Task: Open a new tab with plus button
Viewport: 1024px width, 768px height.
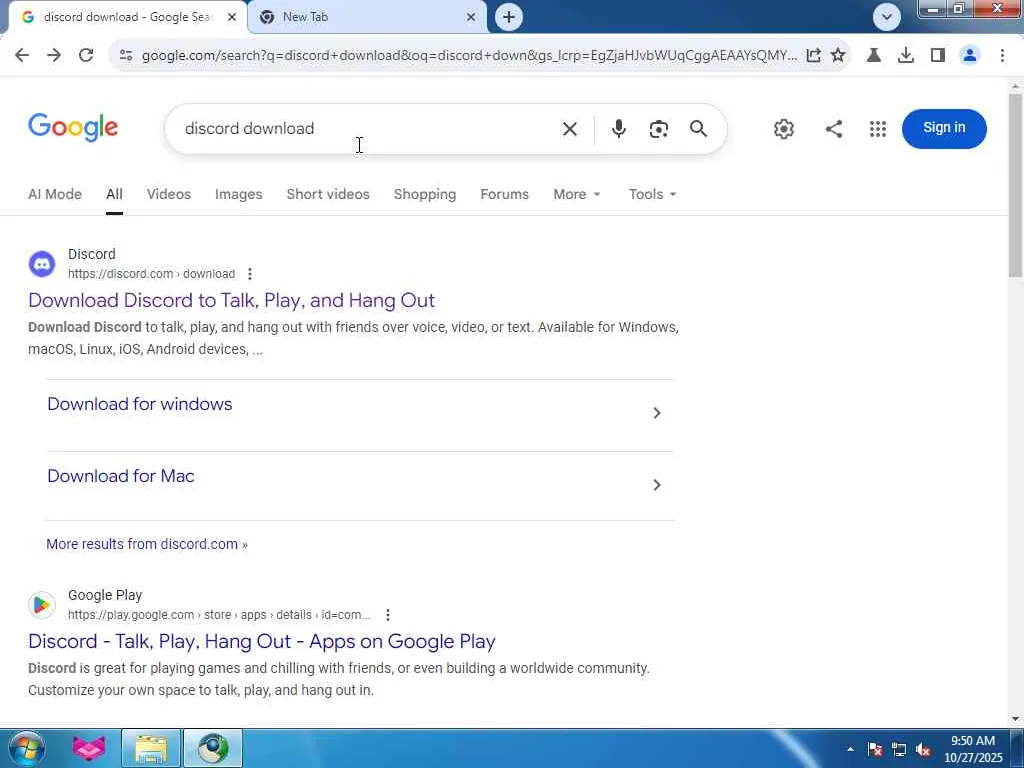Action: point(509,17)
